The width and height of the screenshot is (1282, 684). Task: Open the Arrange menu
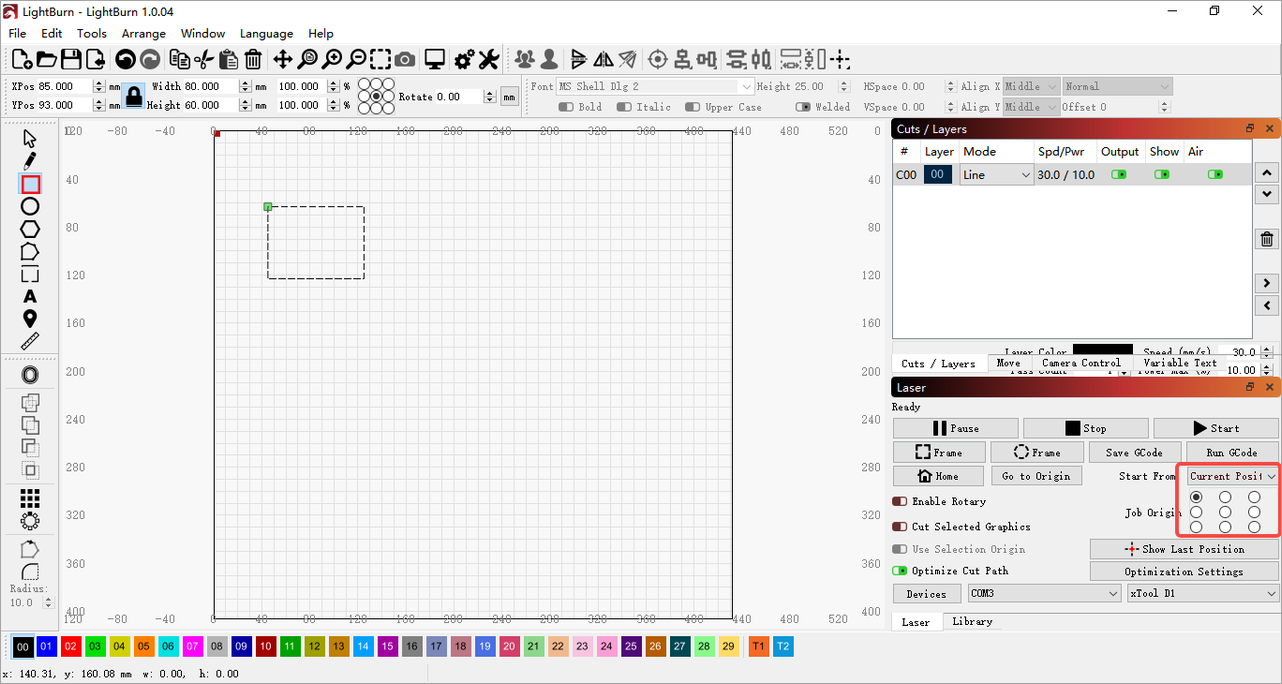pyautogui.click(x=144, y=33)
